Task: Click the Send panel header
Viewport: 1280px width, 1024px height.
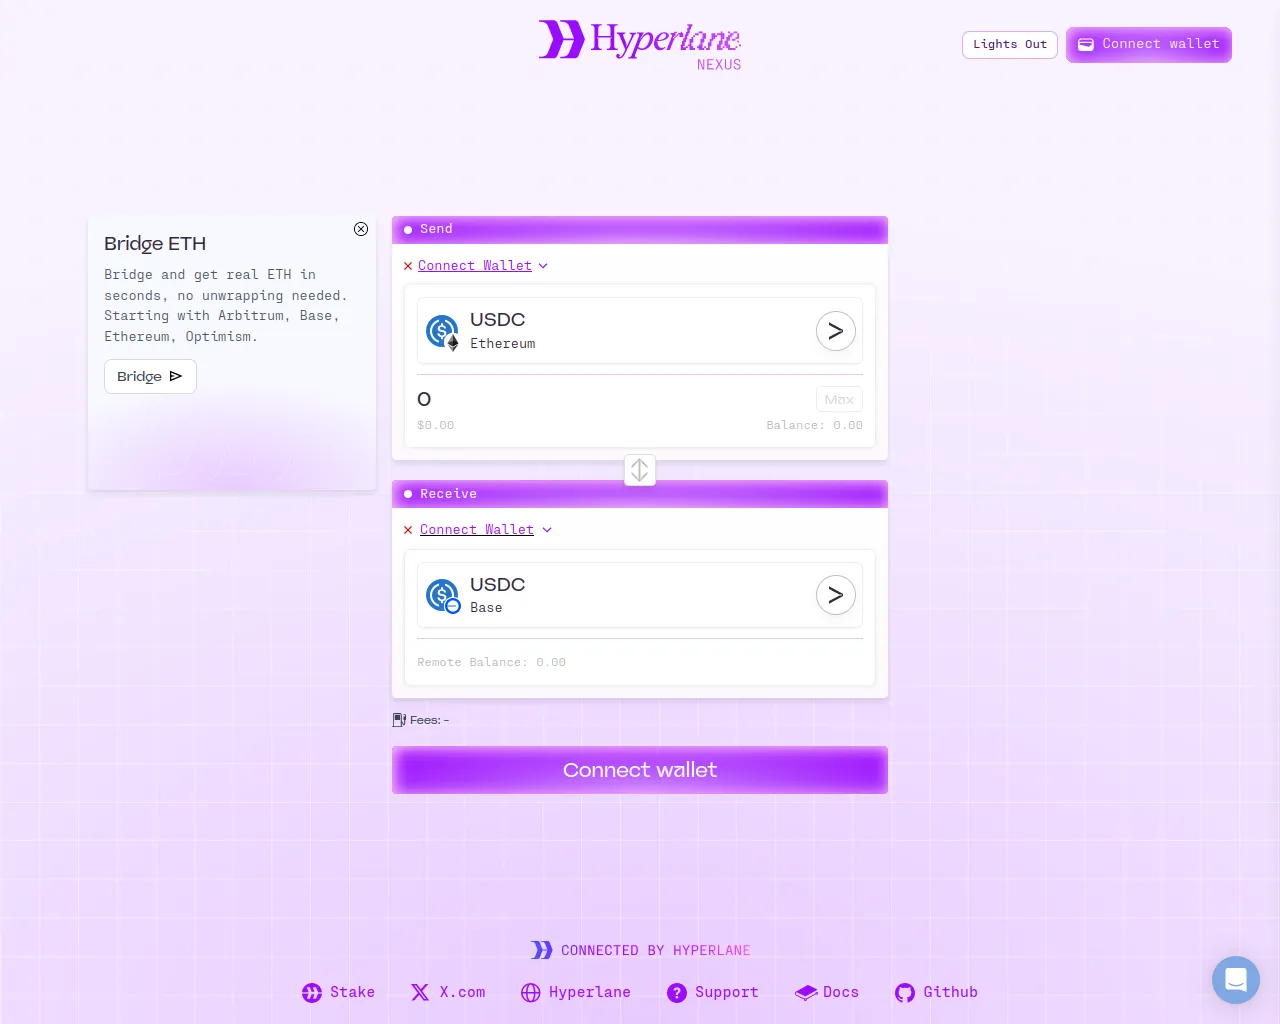Action: tap(640, 230)
